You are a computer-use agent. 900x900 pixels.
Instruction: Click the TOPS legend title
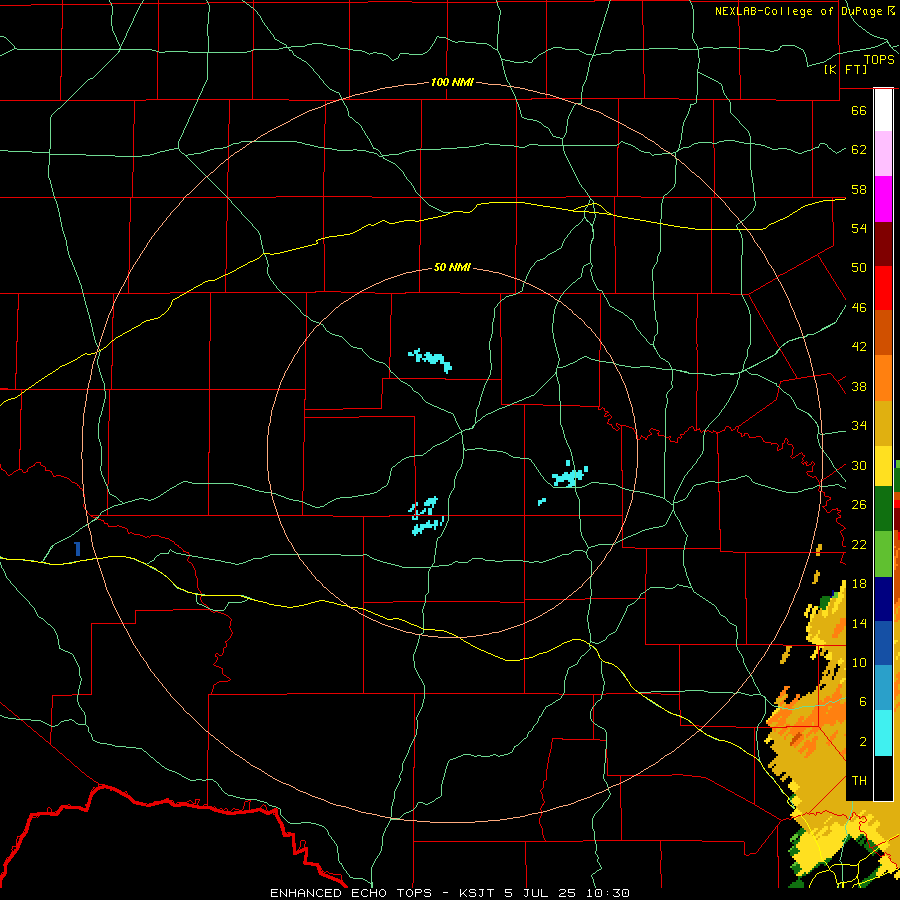[x=879, y=60]
